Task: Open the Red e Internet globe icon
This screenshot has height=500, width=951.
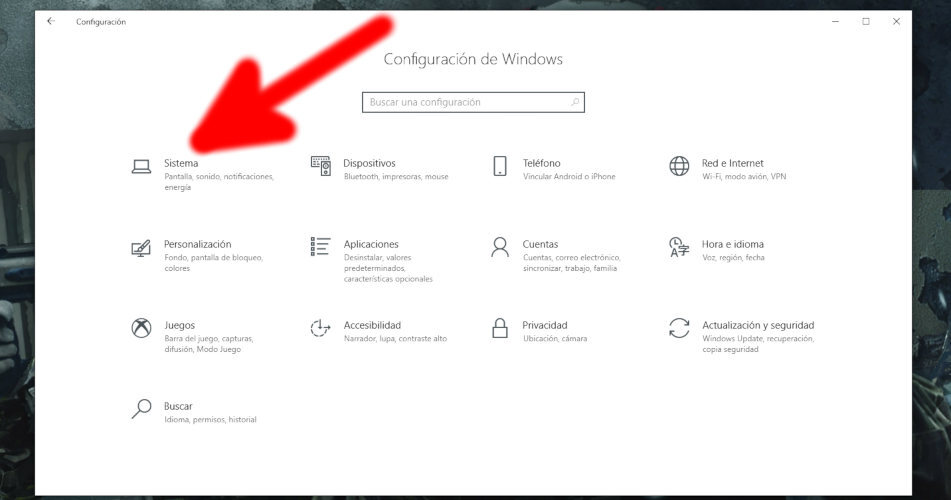Action: tap(679, 166)
